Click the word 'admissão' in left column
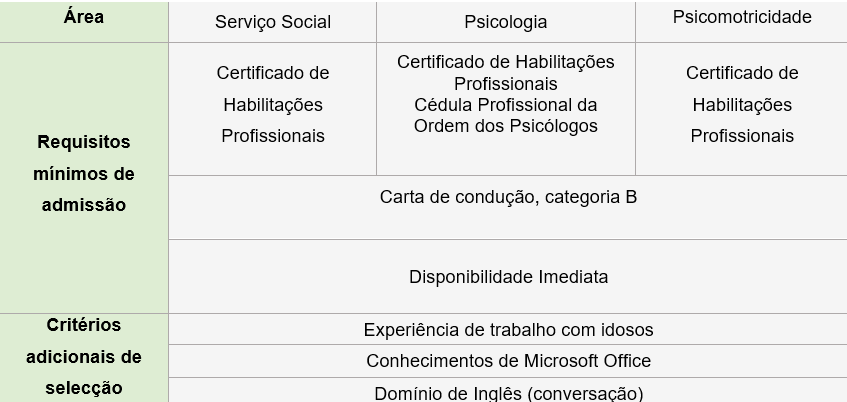The image size is (847, 402). (x=84, y=205)
